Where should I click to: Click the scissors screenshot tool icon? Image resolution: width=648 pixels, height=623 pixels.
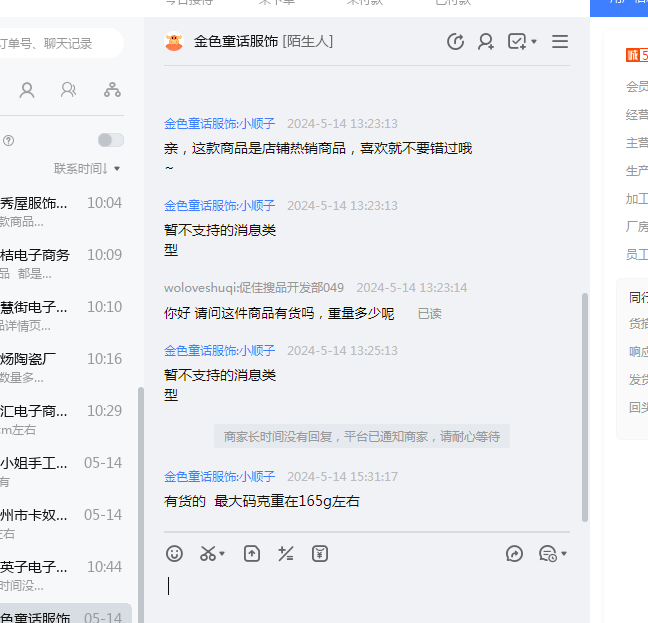(208, 553)
